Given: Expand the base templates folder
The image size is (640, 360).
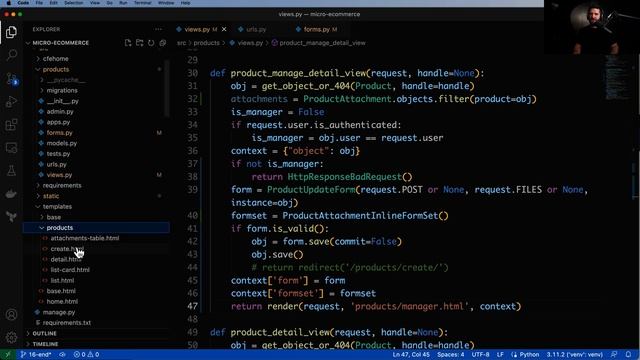Looking at the screenshot, I should point(53,217).
